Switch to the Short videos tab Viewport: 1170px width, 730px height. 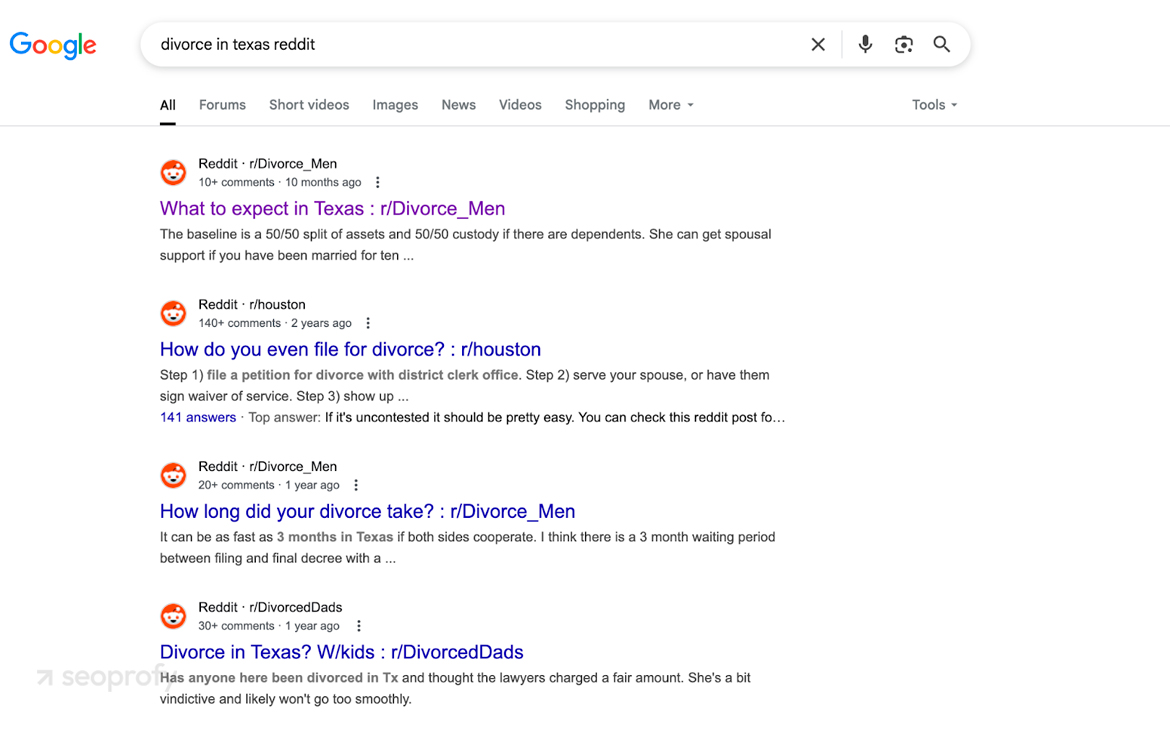pos(309,105)
